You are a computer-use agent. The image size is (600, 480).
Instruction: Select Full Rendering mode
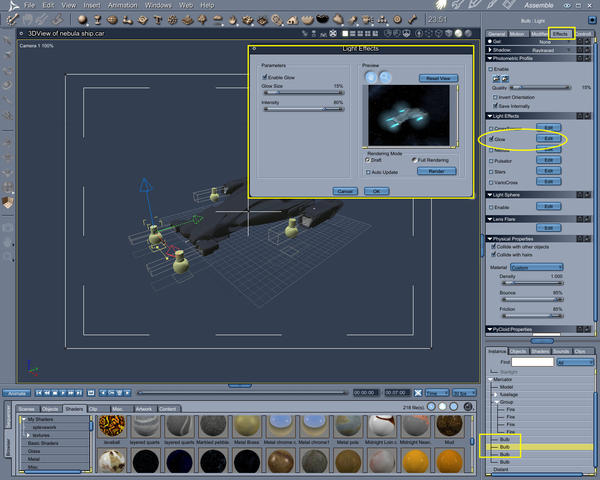[414, 160]
